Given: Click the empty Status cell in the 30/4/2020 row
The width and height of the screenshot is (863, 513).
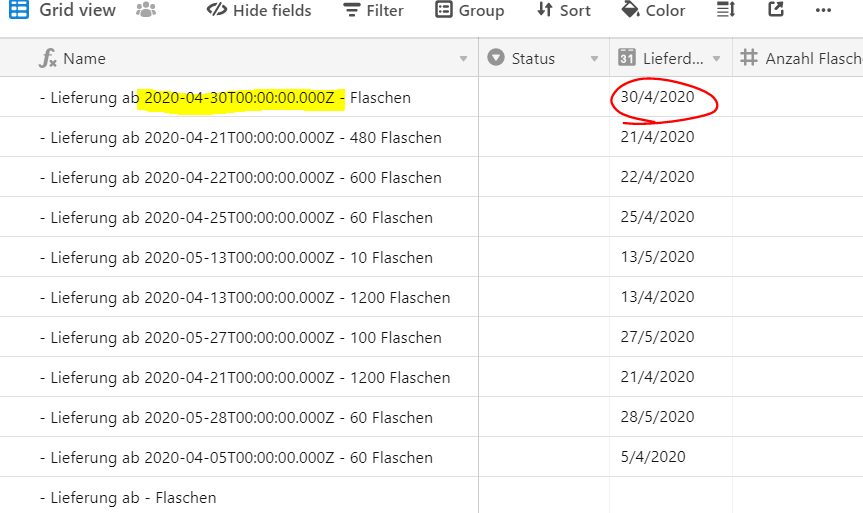Looking at the screenshot, I should coord(544,97).
